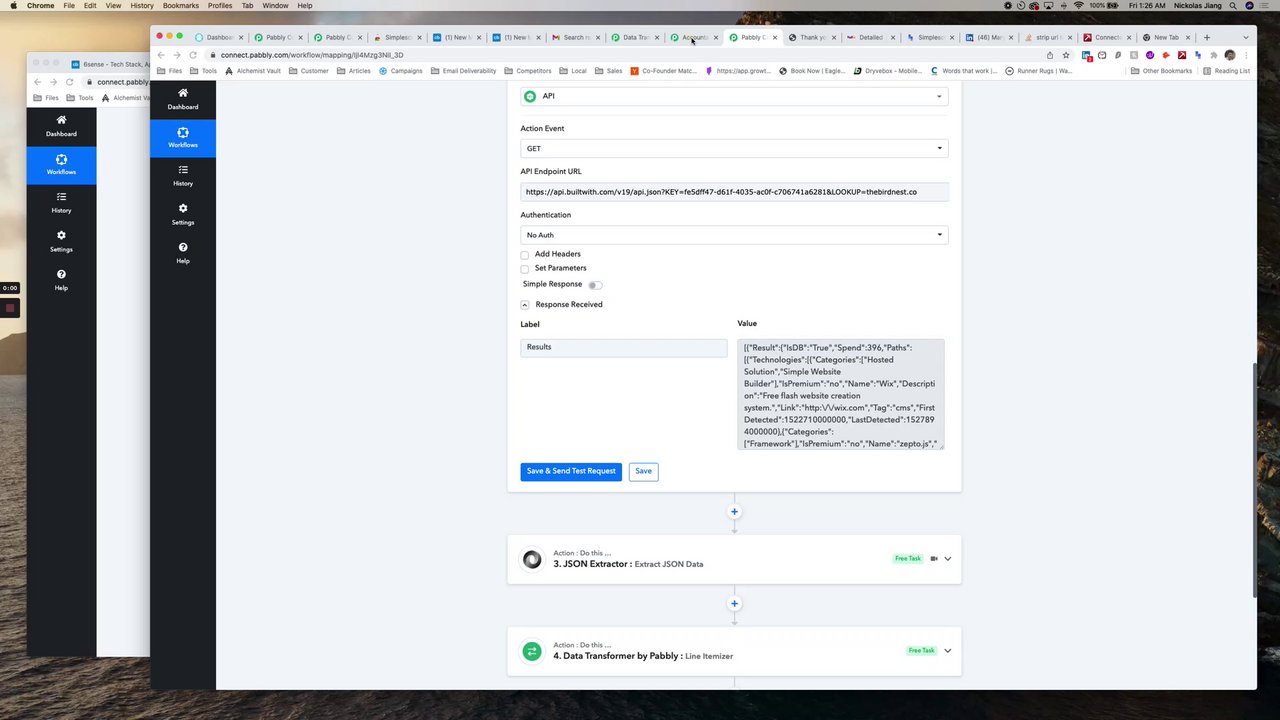This screenshot has width=1280, height=720.
Task: Open the Co-Founder Matc... bookmark
Action: click(664, 71)
